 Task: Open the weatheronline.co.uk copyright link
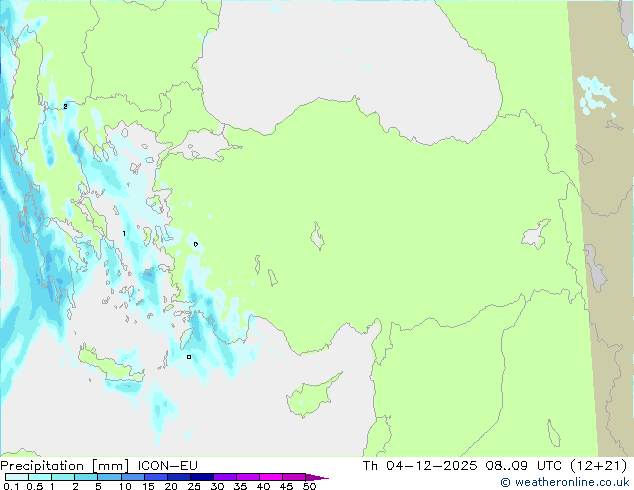pos(565,482)
